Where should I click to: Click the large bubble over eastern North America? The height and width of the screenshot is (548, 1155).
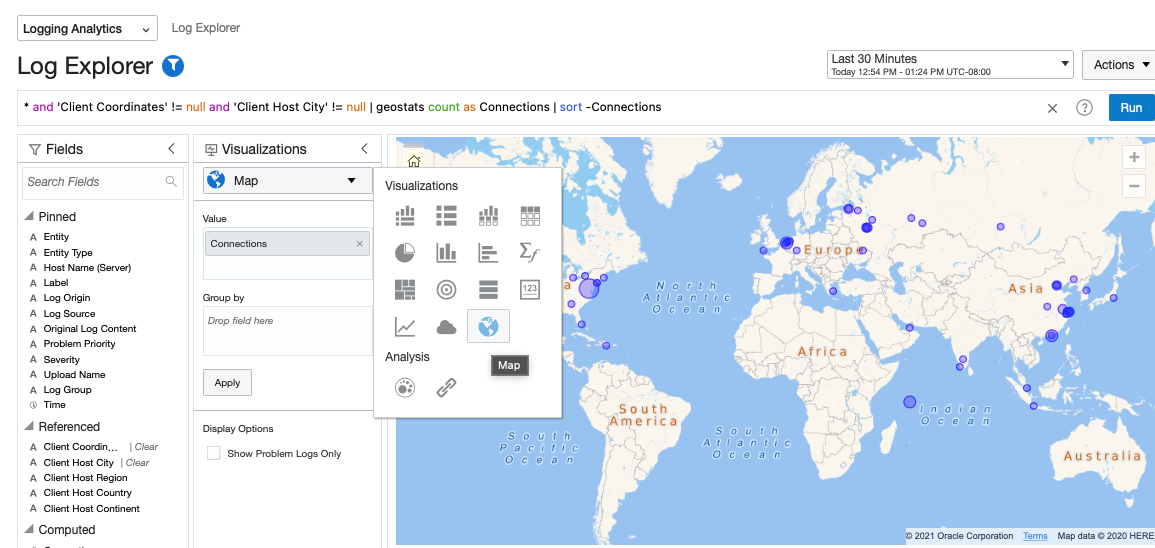point(589,287)
